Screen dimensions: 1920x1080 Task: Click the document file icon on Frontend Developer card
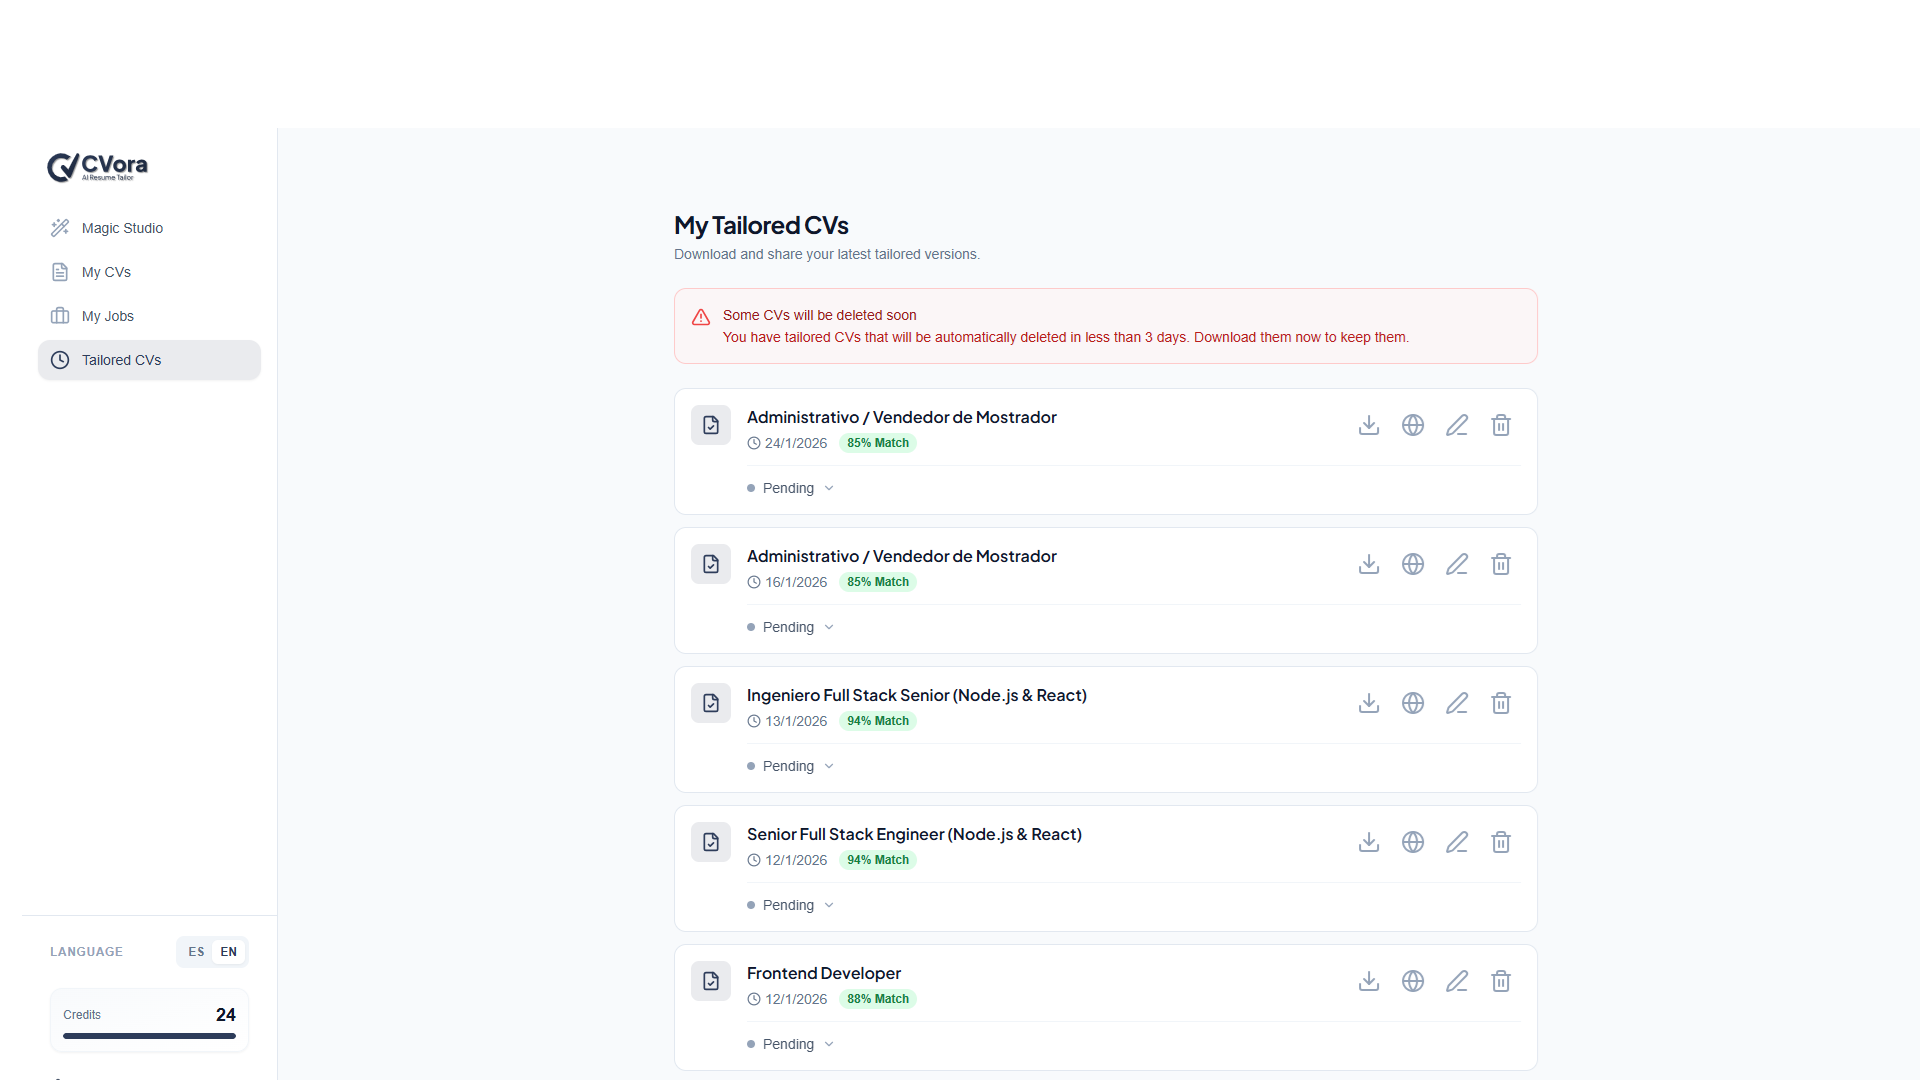tap(711, 981)
